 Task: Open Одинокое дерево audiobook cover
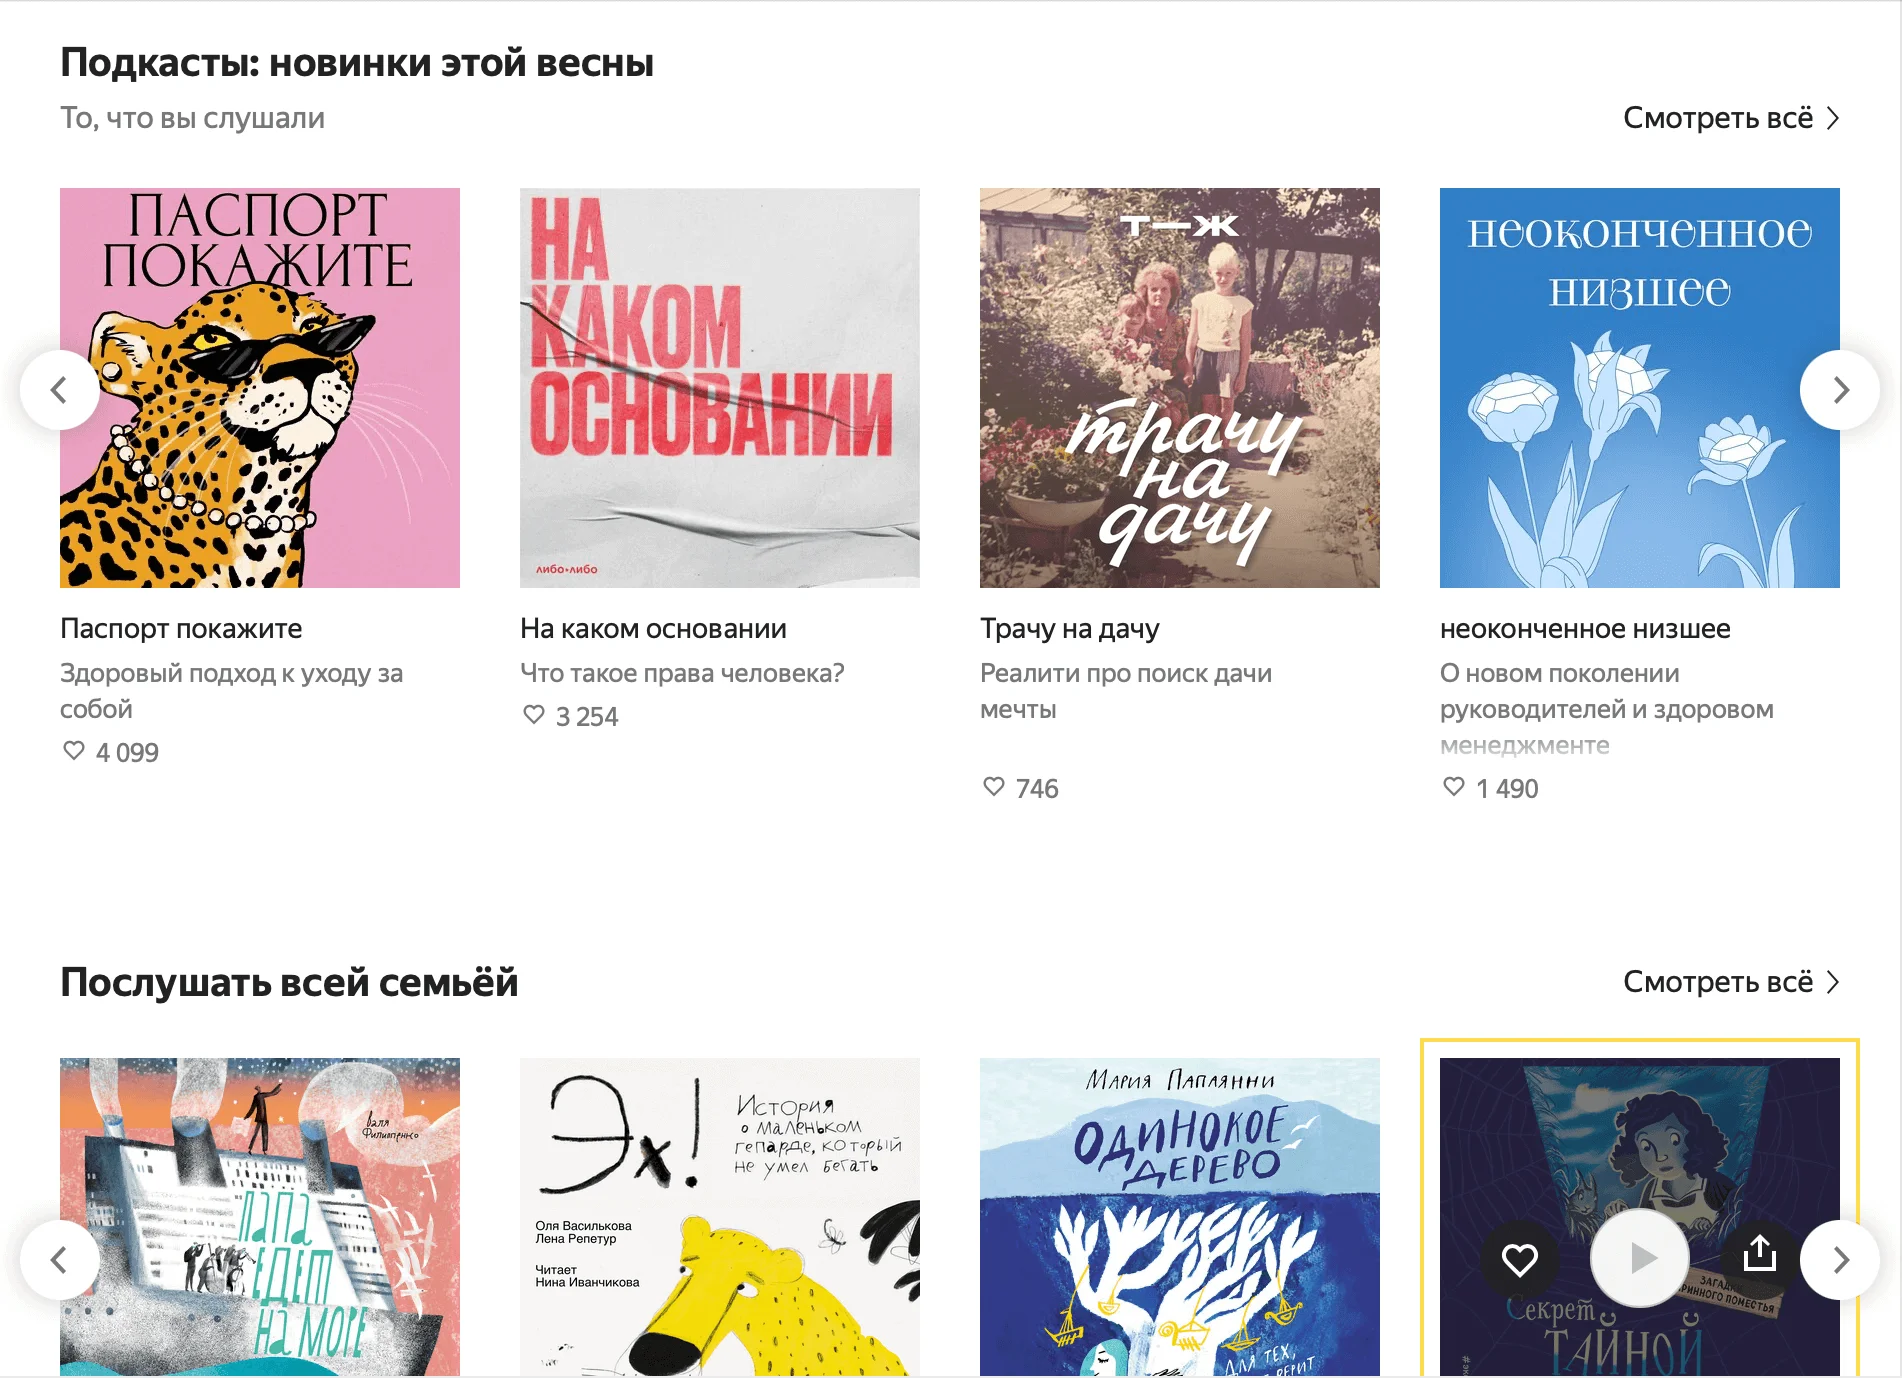(1179, 1216)
